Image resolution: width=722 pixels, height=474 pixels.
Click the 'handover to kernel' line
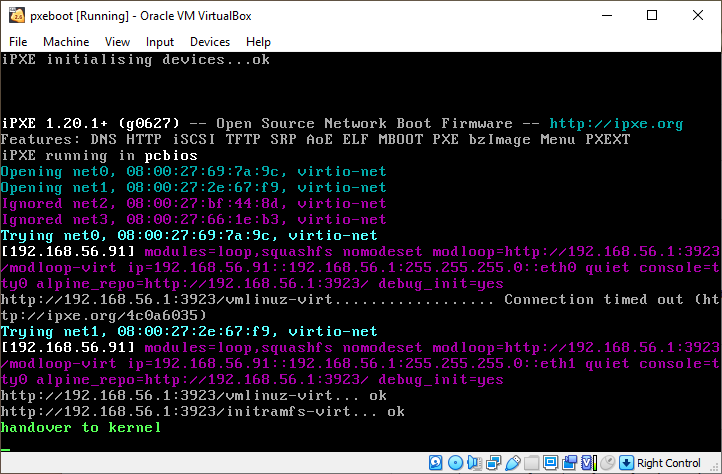(x=81, y=427)
